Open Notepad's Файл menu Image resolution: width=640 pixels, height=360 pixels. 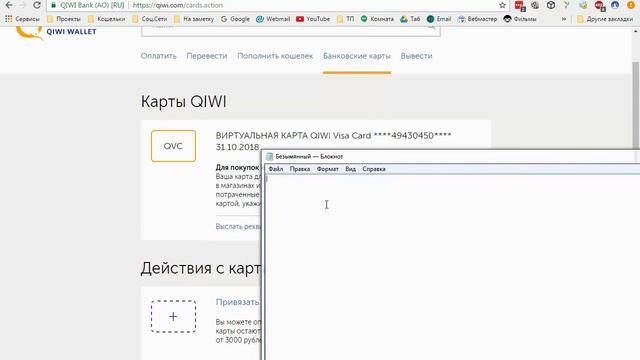[276, 169]
